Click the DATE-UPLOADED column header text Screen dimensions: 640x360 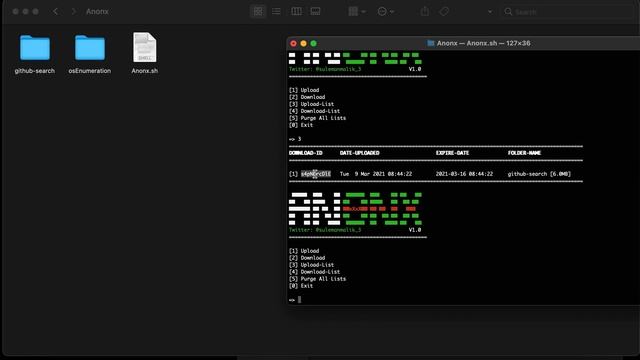[360, 153]
